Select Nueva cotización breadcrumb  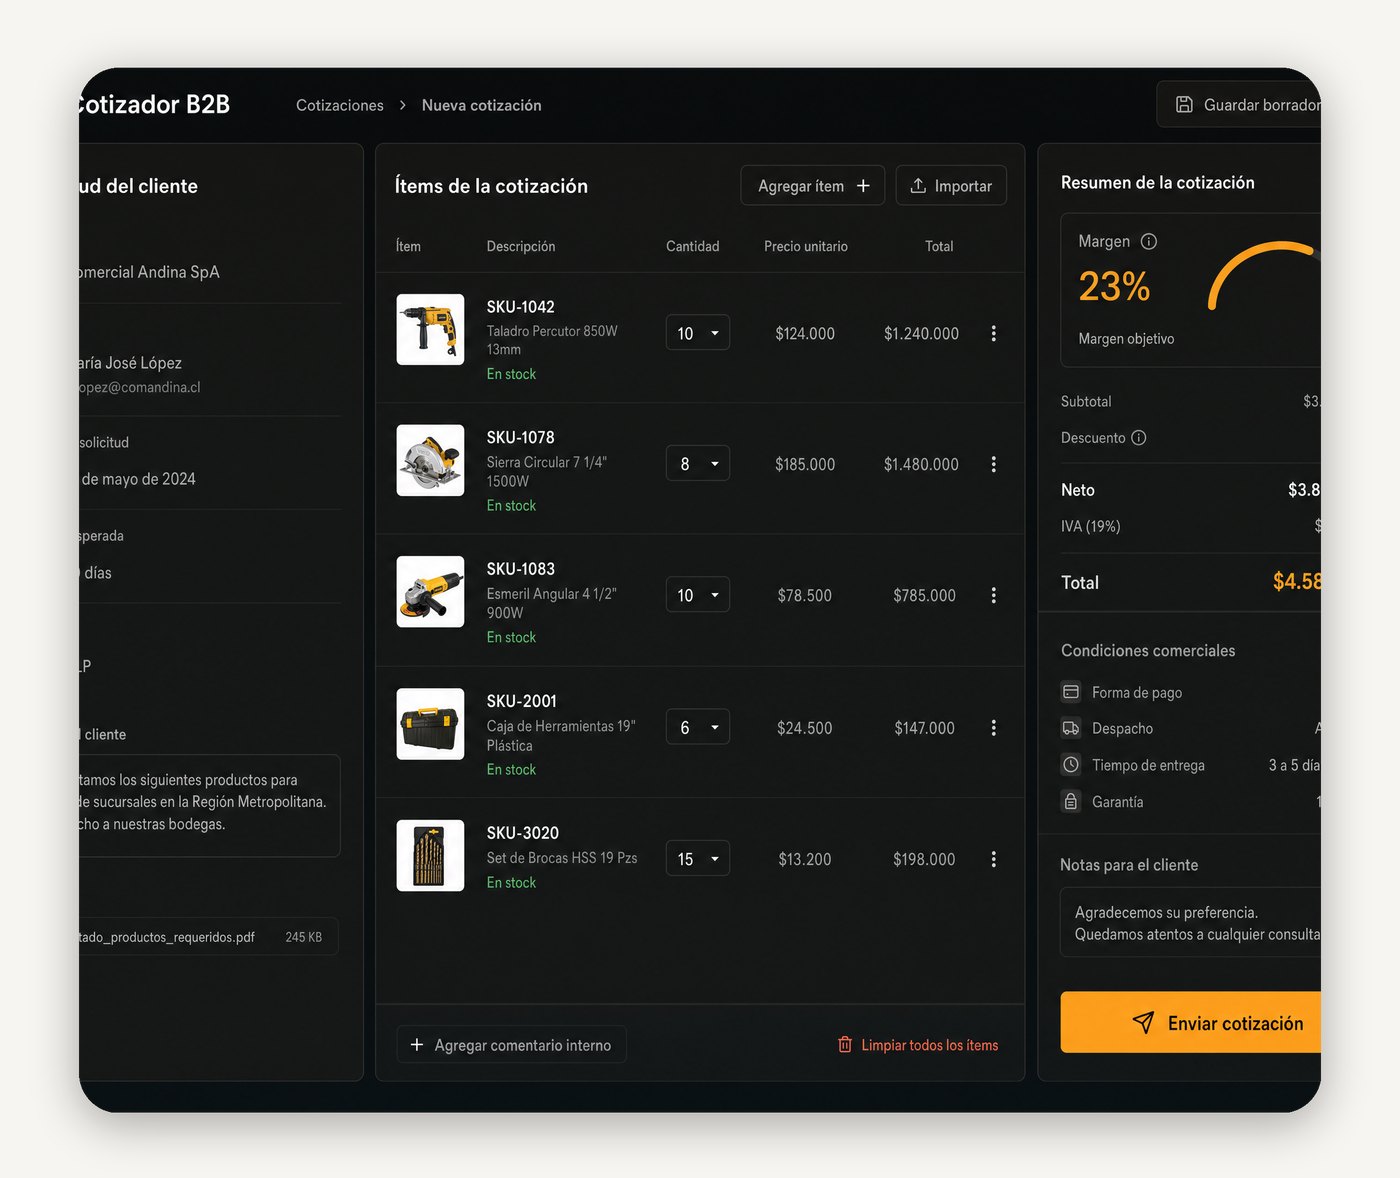point(482,105)
